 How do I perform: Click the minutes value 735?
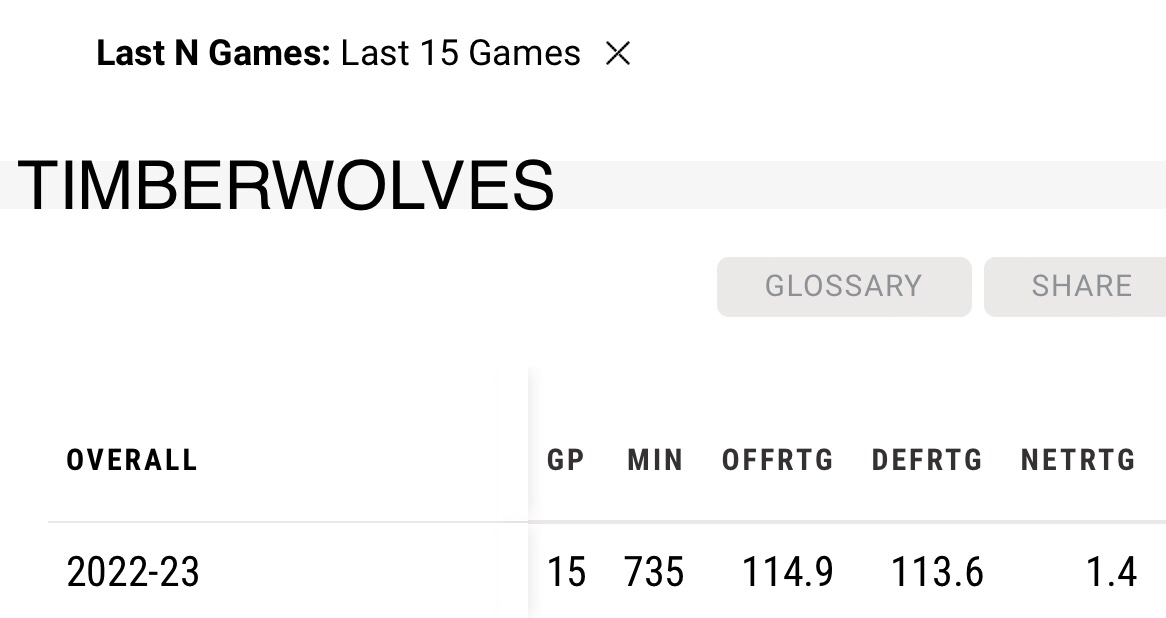[x=655, y=573]
